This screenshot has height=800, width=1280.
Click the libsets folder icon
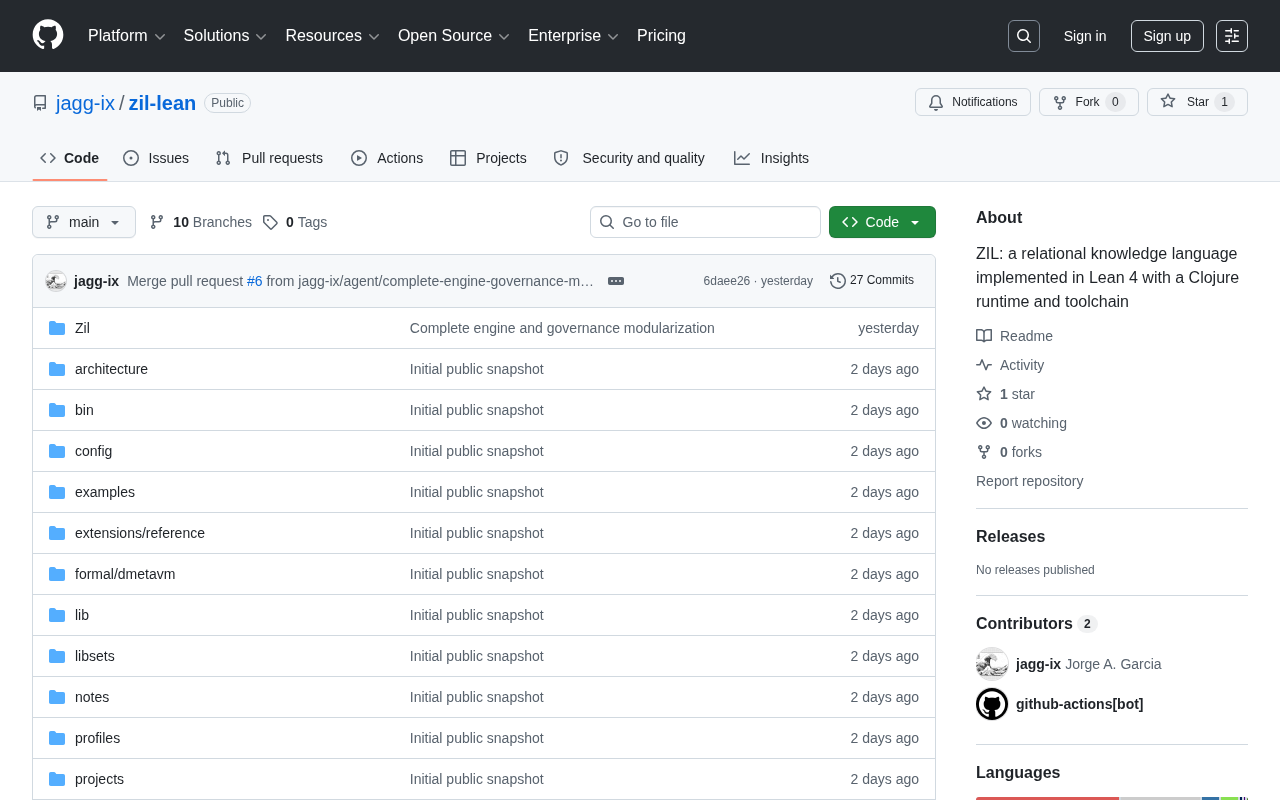[57, 656]
